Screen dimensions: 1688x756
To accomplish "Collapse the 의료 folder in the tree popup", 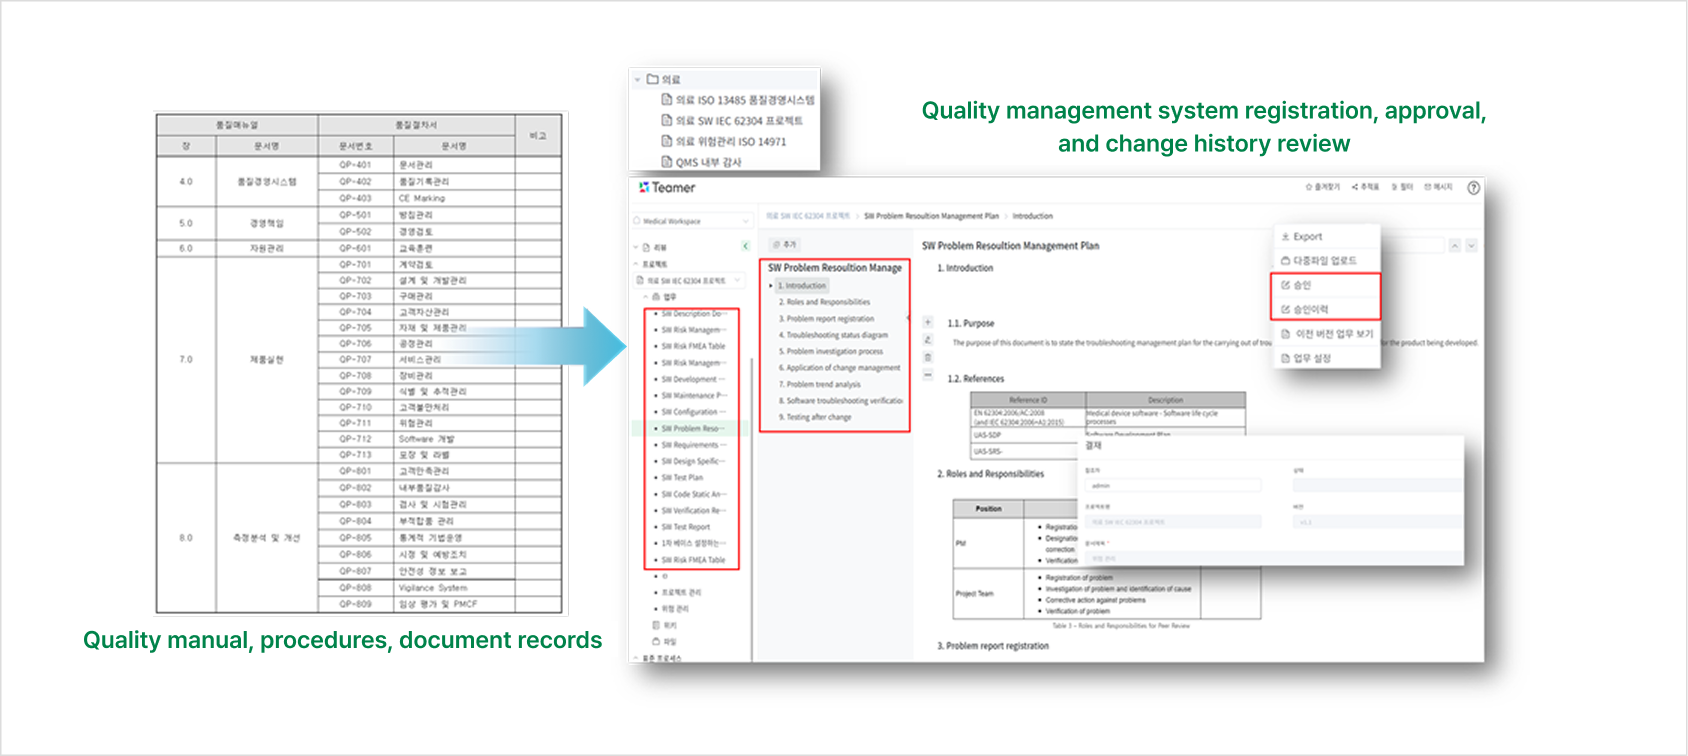I will (638, 79).
